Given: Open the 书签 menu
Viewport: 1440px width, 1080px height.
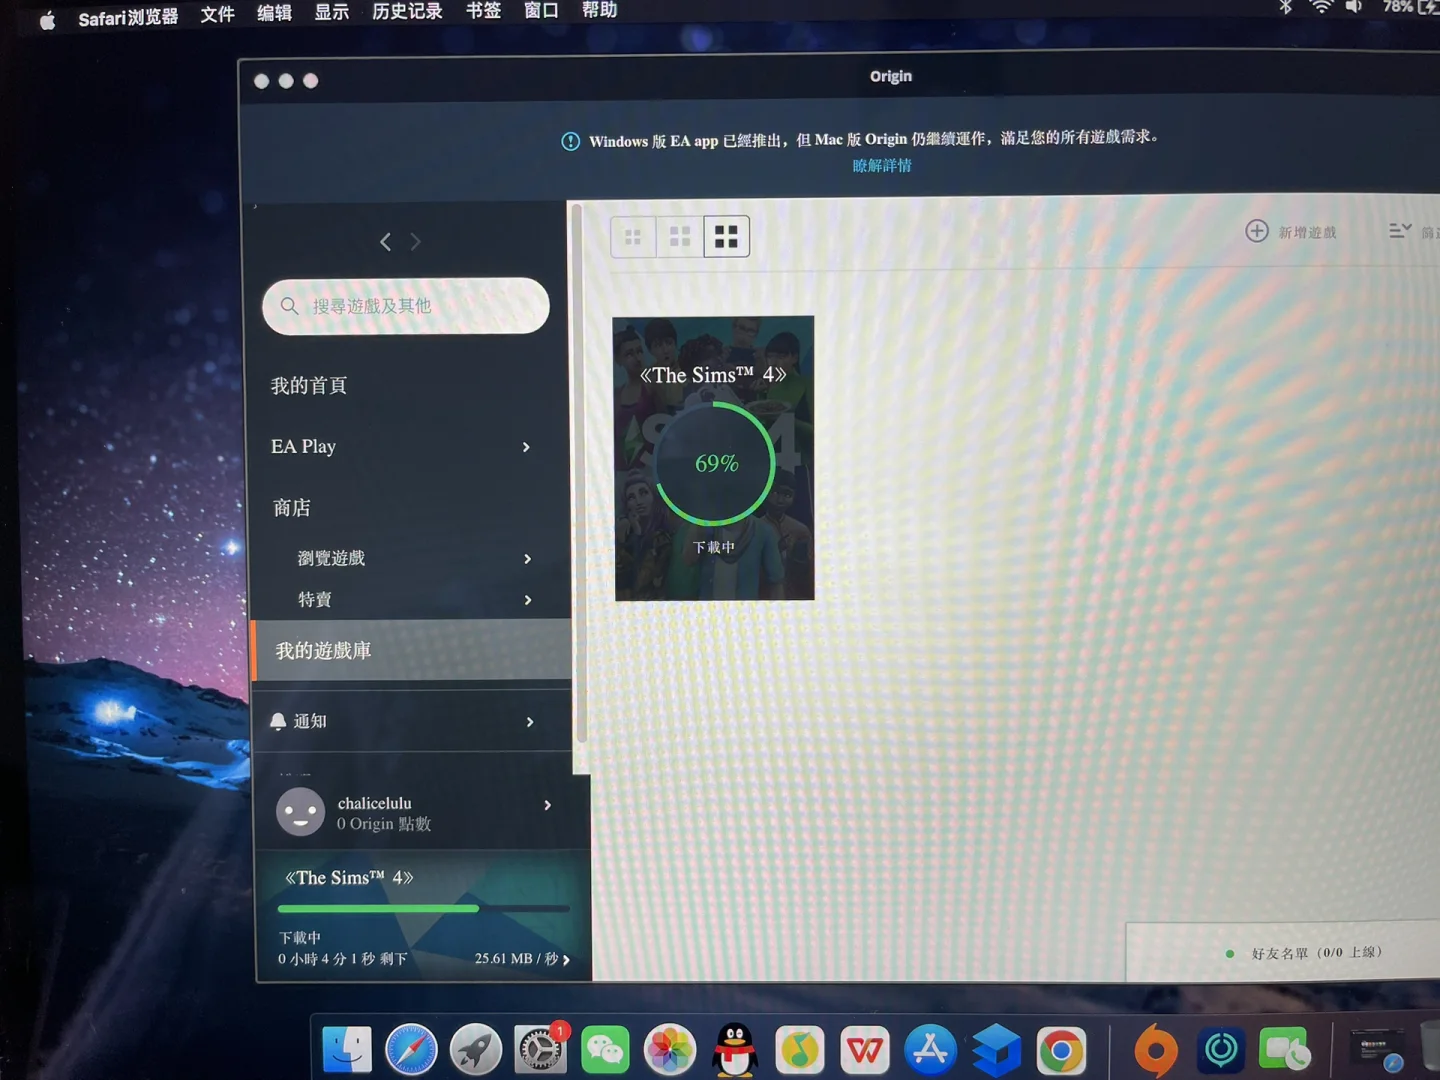Looking at the screenshot, I should pos(483,10).
